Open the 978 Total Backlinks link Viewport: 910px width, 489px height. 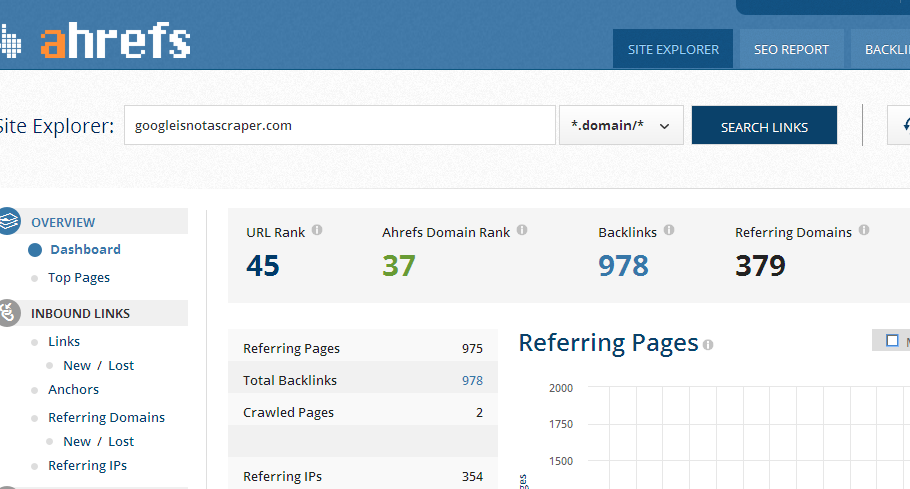coord(472,380)
